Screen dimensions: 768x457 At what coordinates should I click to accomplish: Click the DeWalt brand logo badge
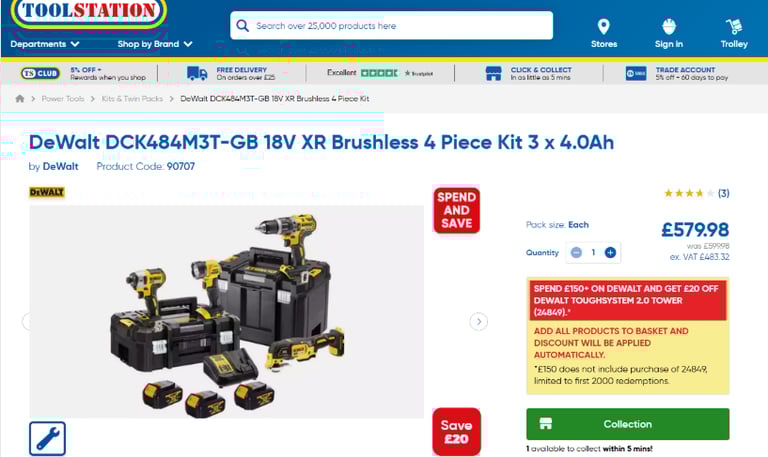[x=47, y=192]
